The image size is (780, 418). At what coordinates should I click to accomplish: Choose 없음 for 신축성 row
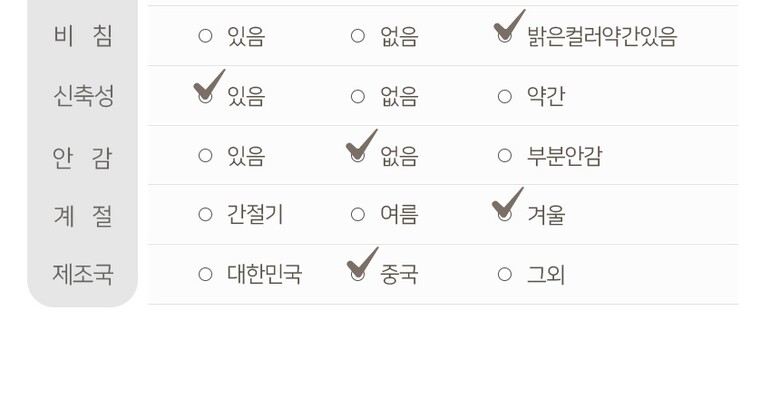coord(358,96)
